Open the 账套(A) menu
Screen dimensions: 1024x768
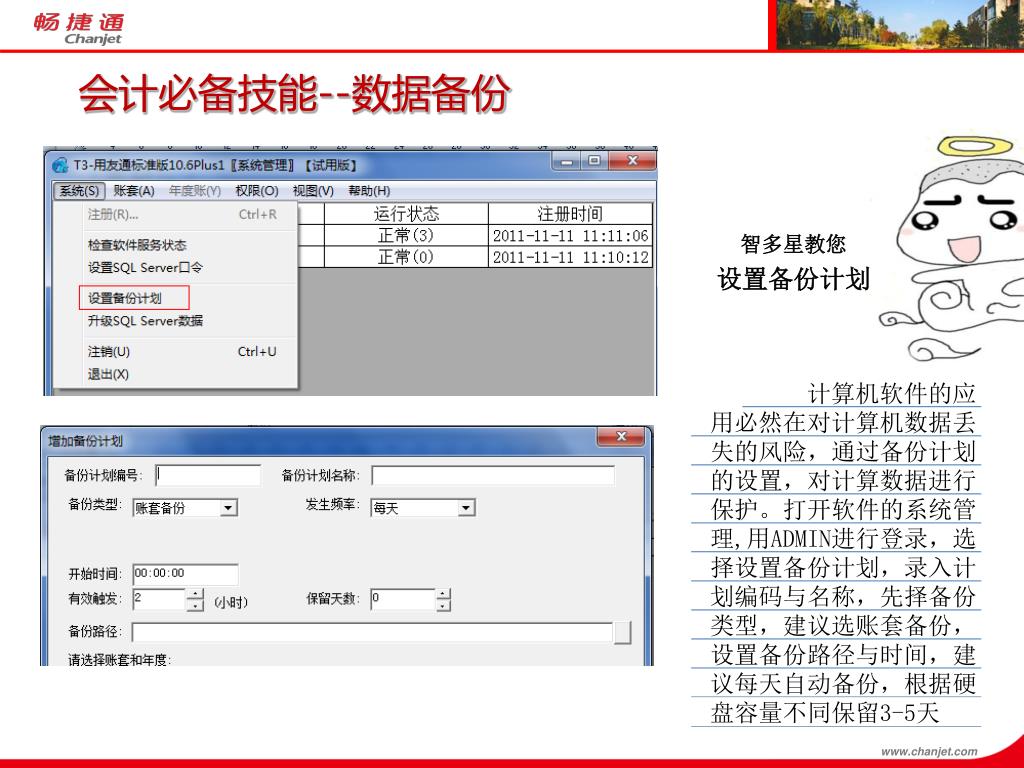coord(134,191)
